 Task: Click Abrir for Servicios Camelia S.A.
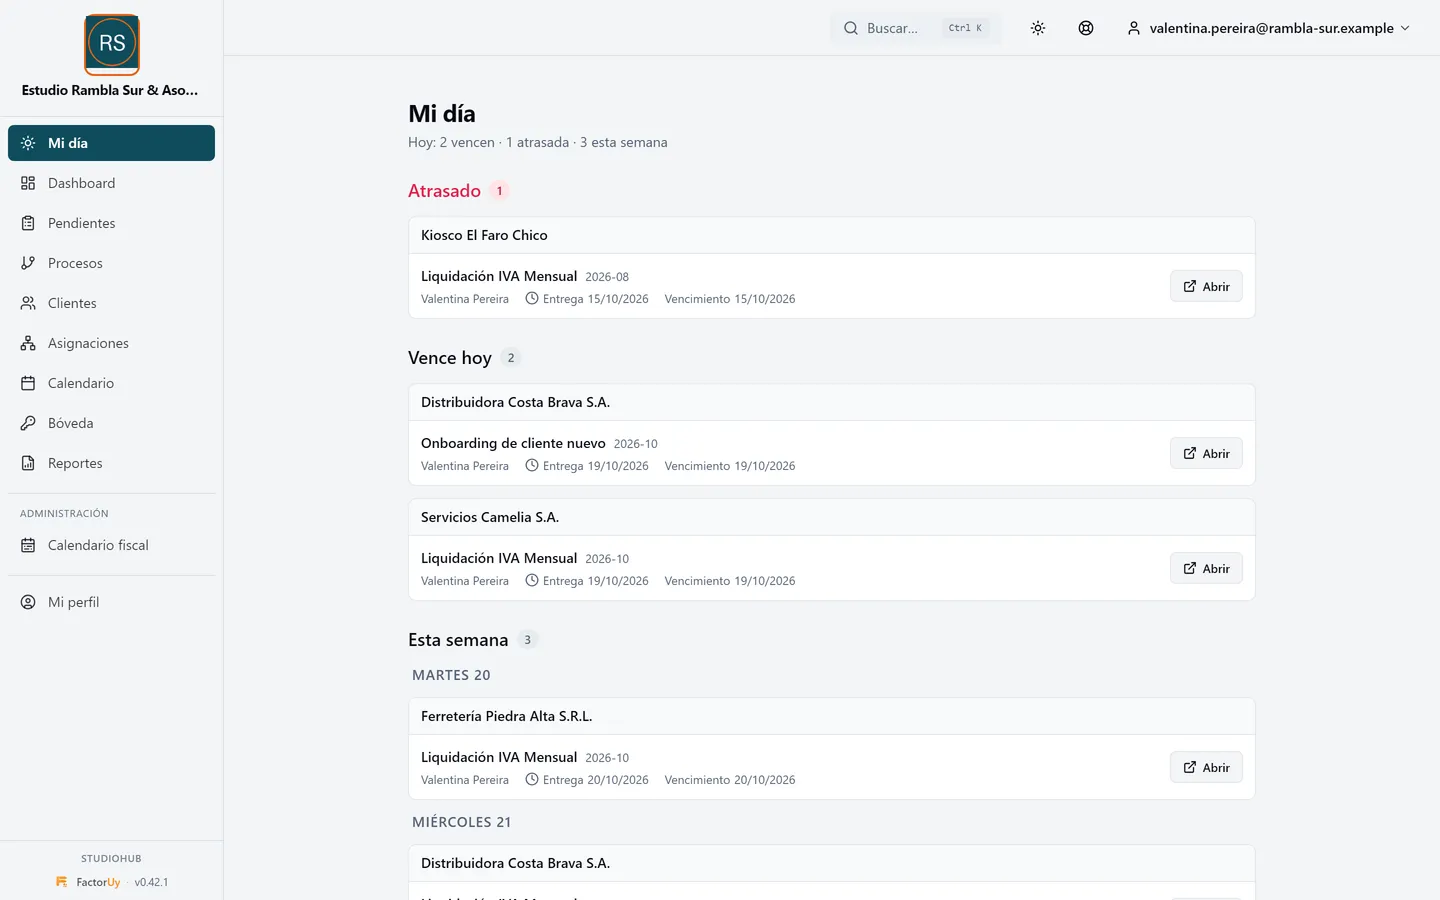click(x=1206, y=568)
